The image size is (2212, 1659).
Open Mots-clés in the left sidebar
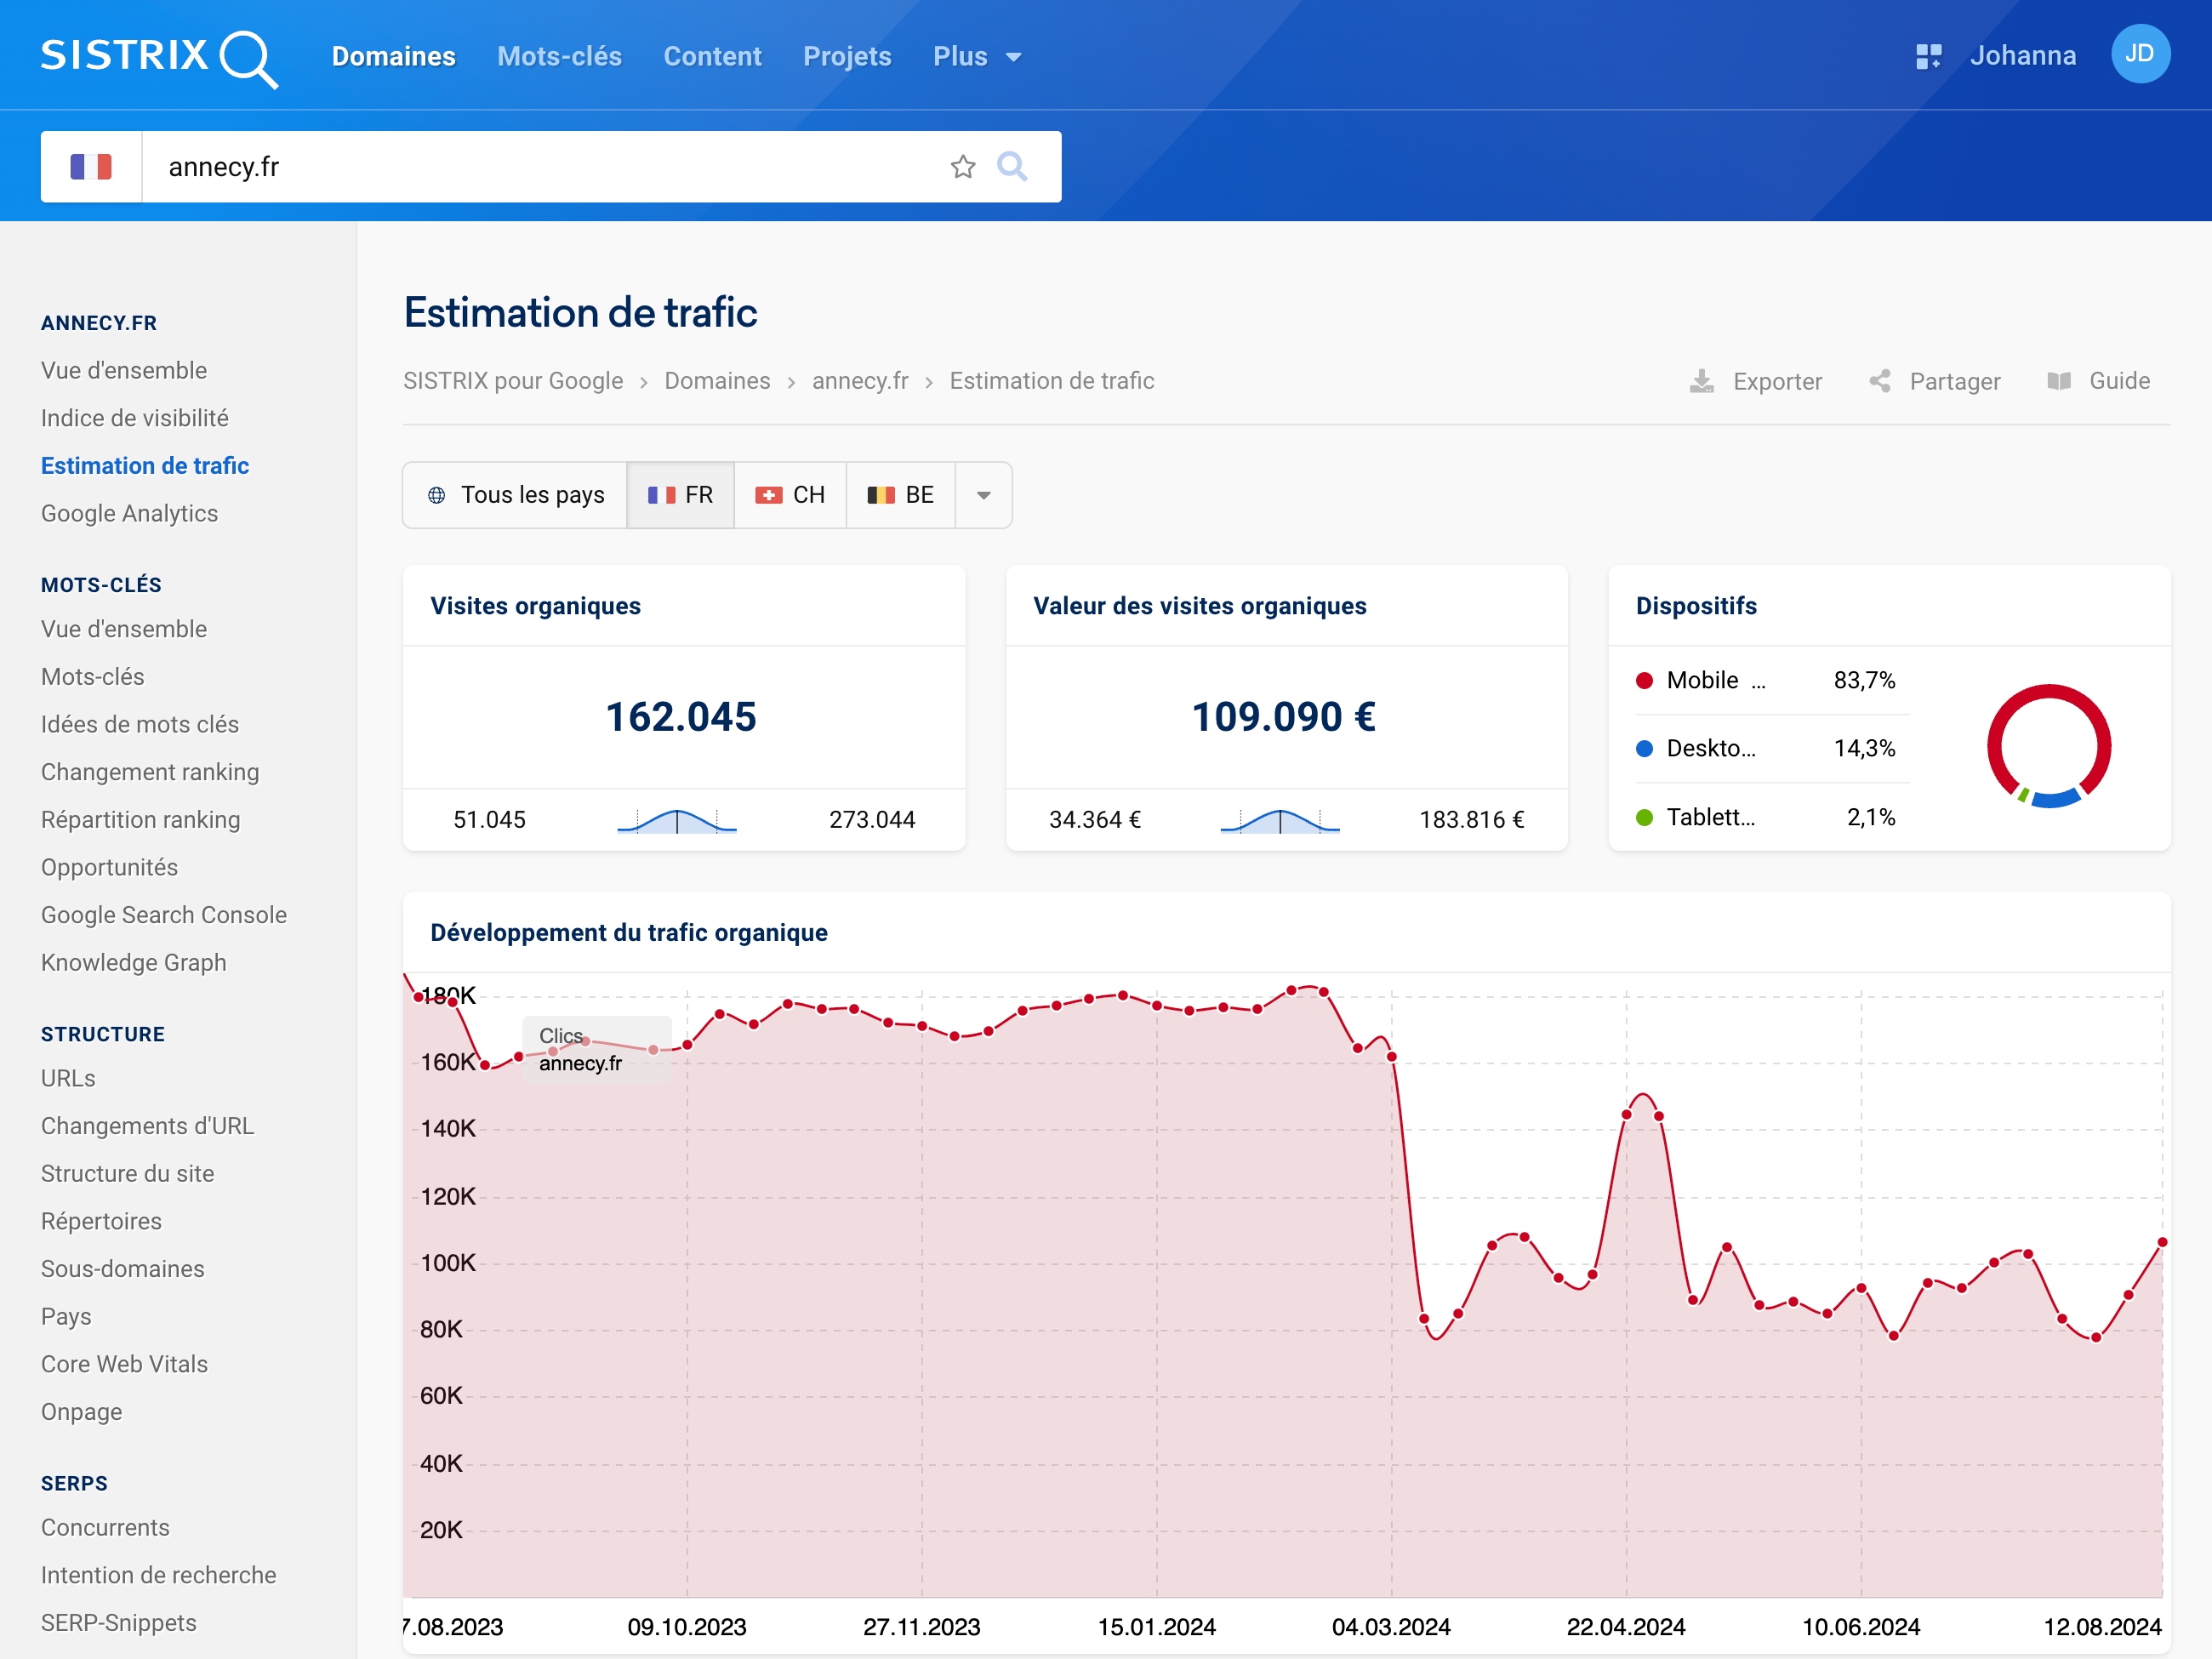[93, 676]
